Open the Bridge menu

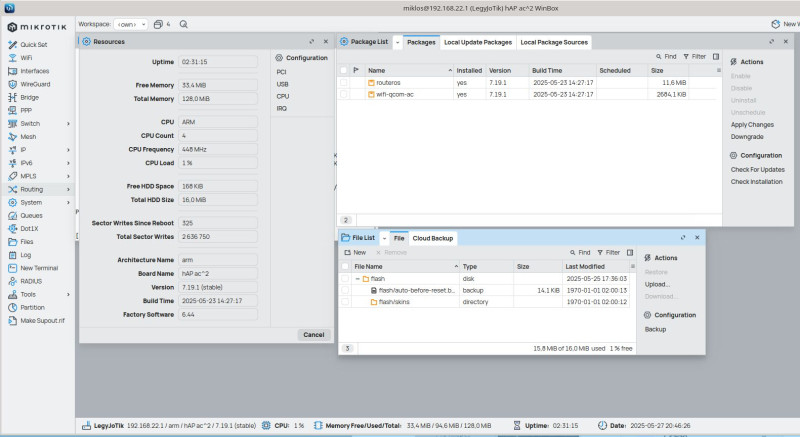click(30, 97)
